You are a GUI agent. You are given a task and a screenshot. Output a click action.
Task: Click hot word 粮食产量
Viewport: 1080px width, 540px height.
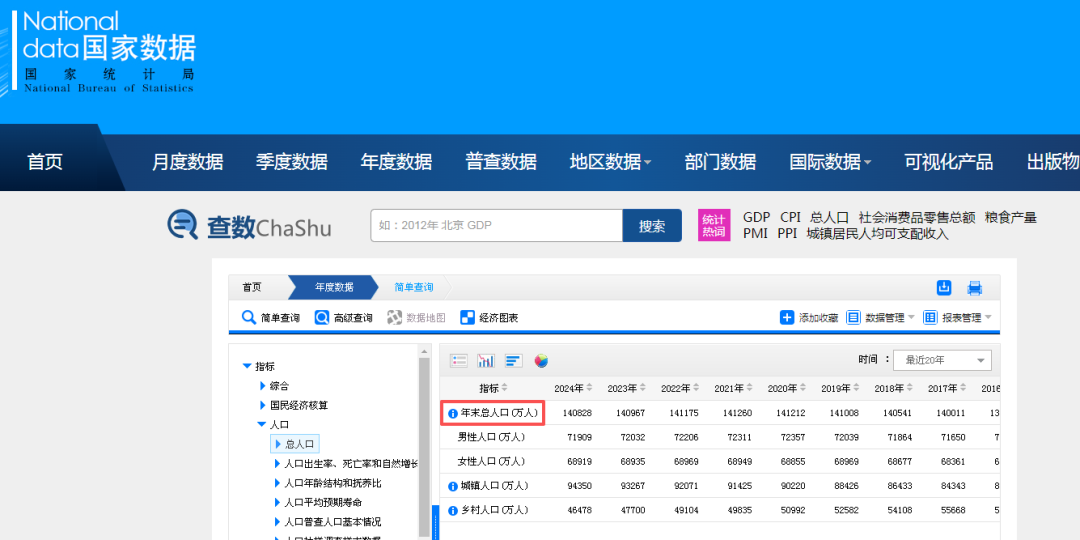(1010, 218)
